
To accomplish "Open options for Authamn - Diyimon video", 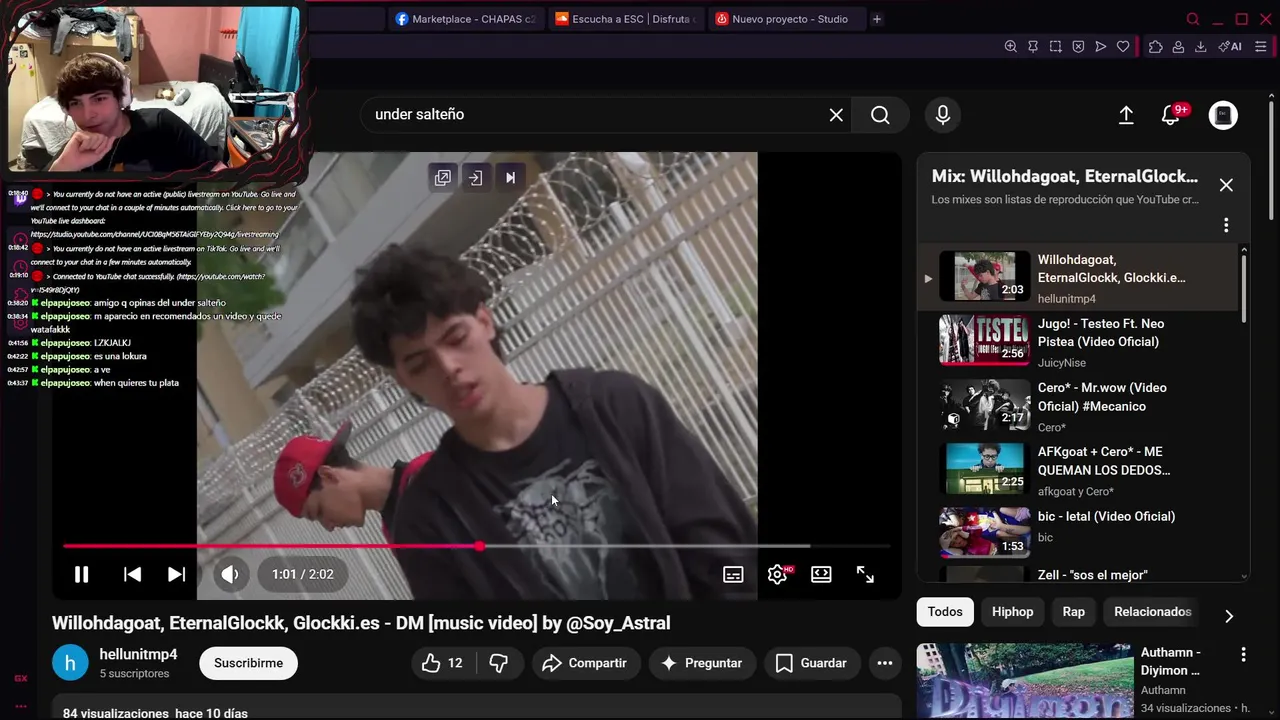I will pyautogui.click(x=1243, y=655).
